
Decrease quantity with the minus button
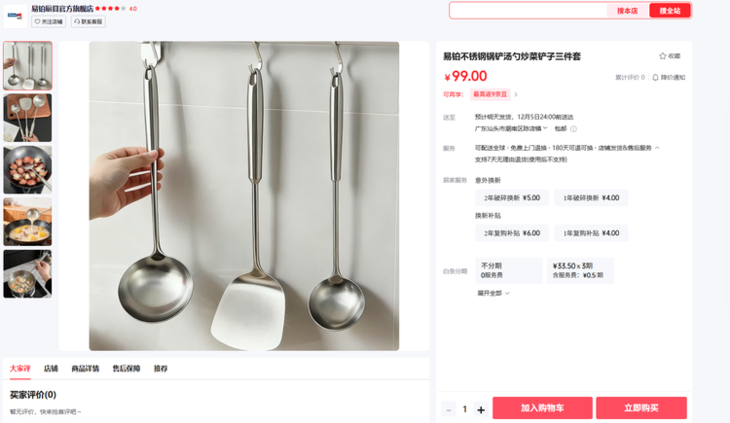point(449,410)
